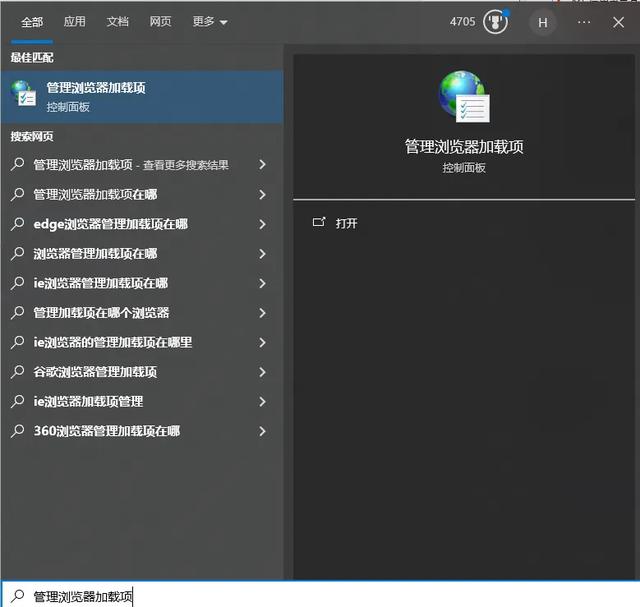Expand arrow for ie浏览器管理加载项在哪 row

(x=262, y=283)
